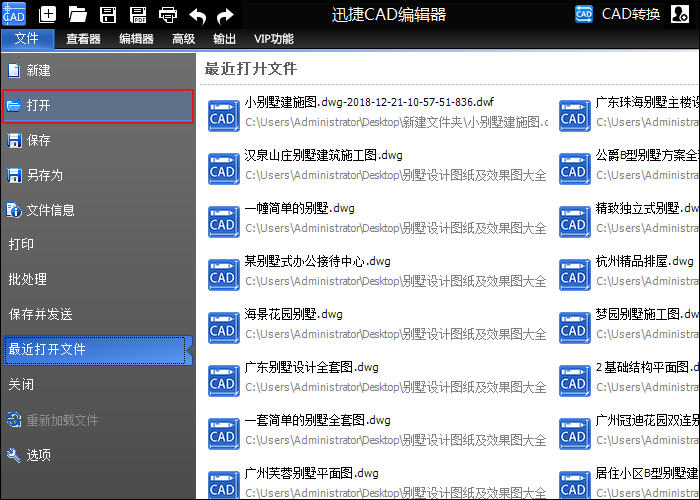
Task: Select 打开 in the file menu
Action: pyautogui.click(x=97, y=106)
